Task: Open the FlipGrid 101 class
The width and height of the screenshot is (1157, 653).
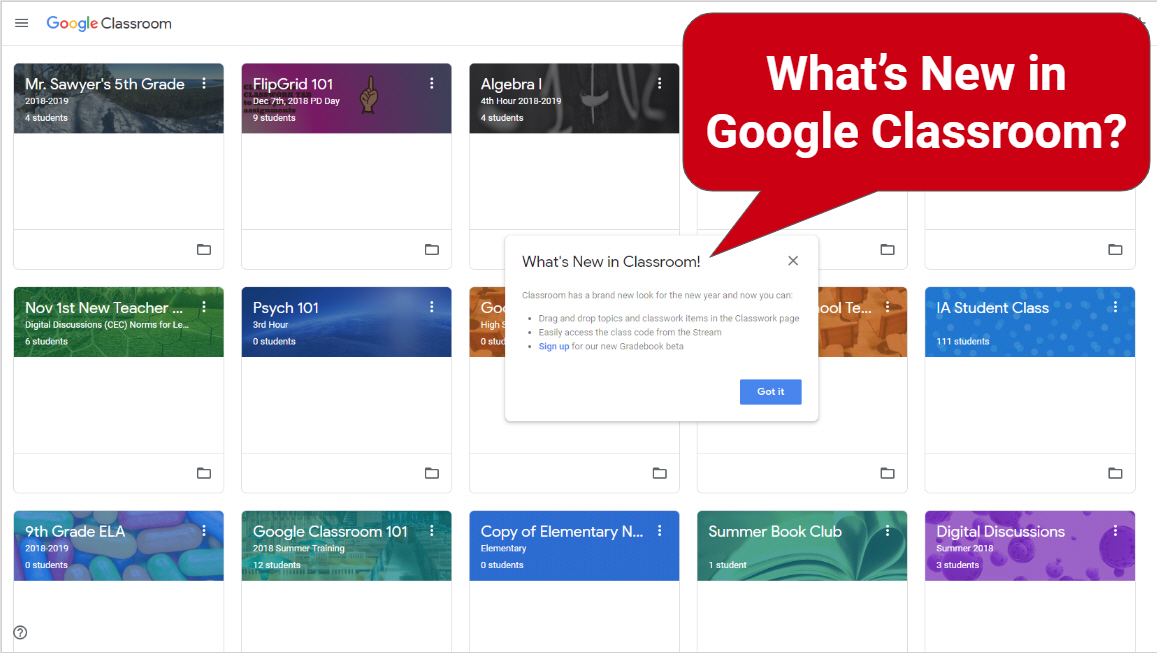Action: [x=293, y=84]
